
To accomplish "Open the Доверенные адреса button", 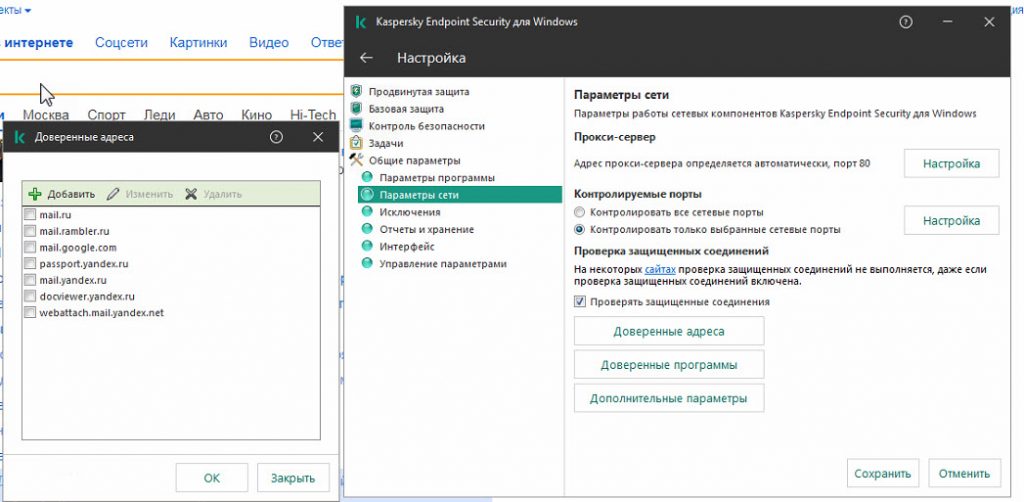I will point(669,331).
